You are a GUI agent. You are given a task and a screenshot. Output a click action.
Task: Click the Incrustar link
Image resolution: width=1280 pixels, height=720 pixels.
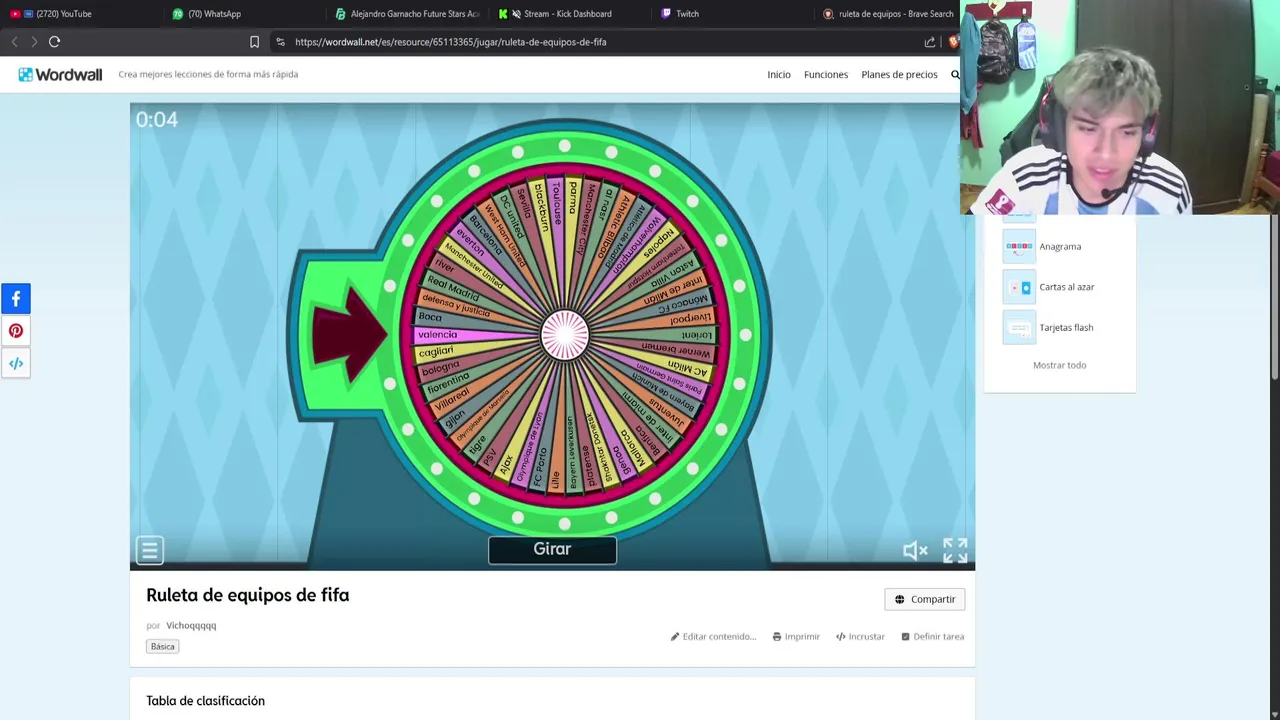pos(860,636)
